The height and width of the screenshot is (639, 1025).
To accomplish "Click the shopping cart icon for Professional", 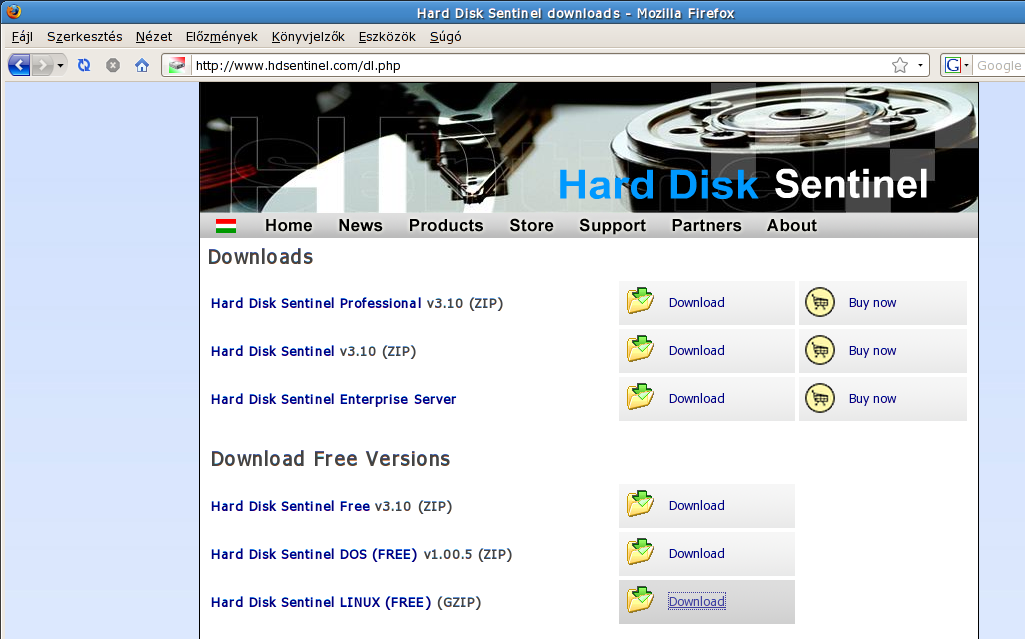I will 820,302.
